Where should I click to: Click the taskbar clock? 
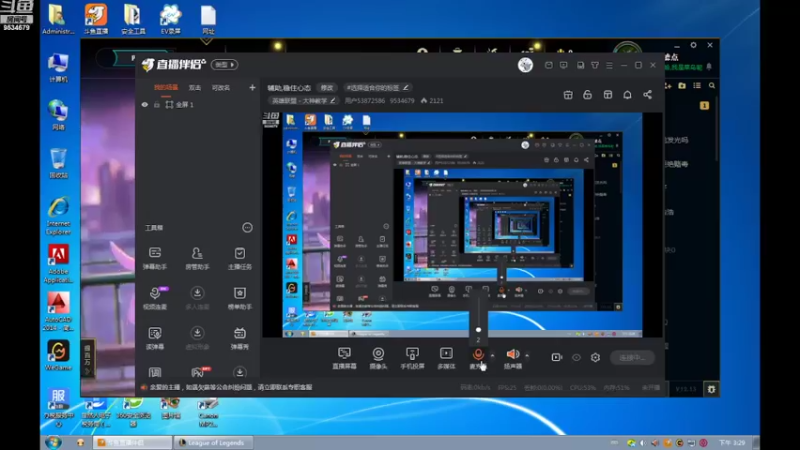tap(732, 443)
